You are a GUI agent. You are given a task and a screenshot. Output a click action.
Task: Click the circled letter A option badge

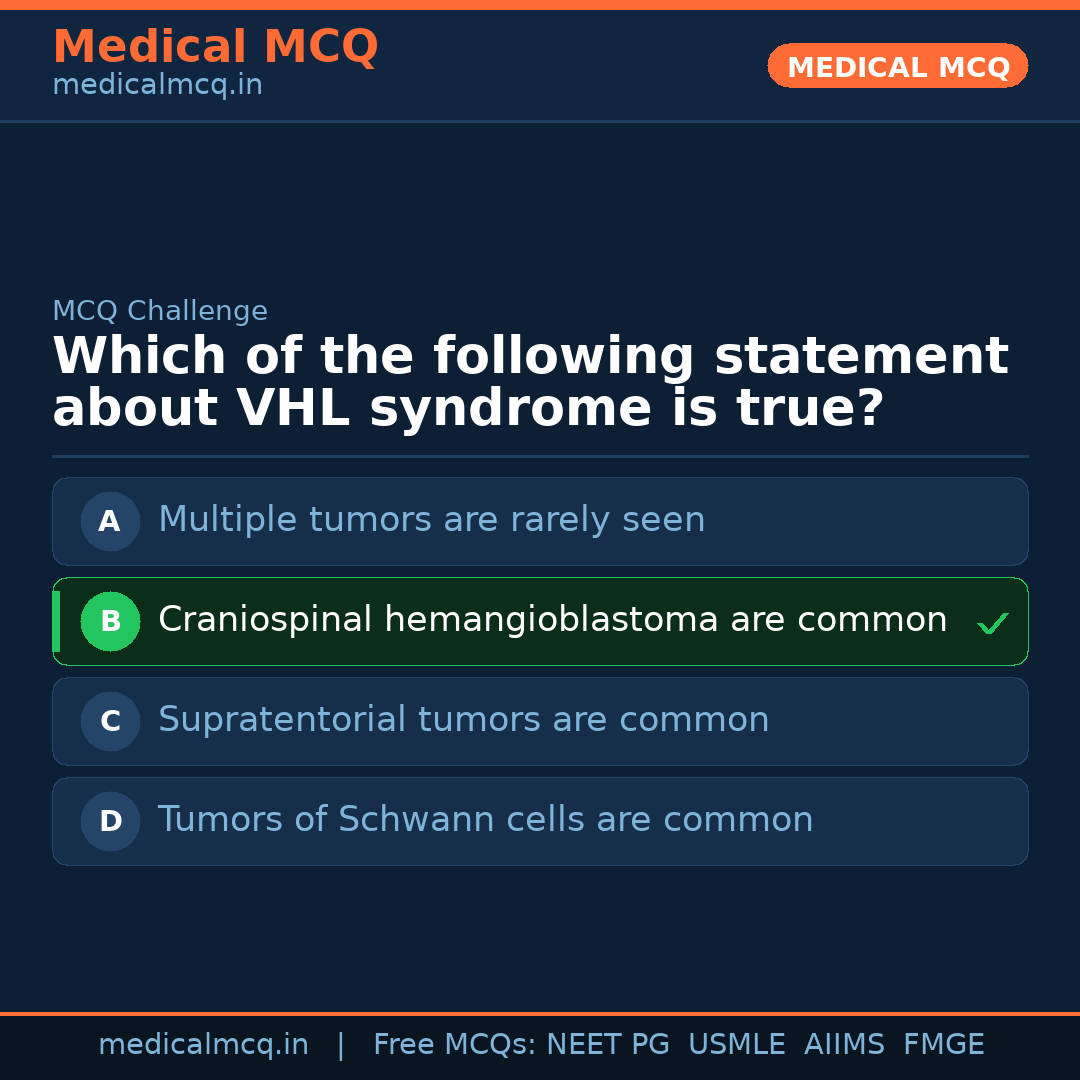coord(110,521)
